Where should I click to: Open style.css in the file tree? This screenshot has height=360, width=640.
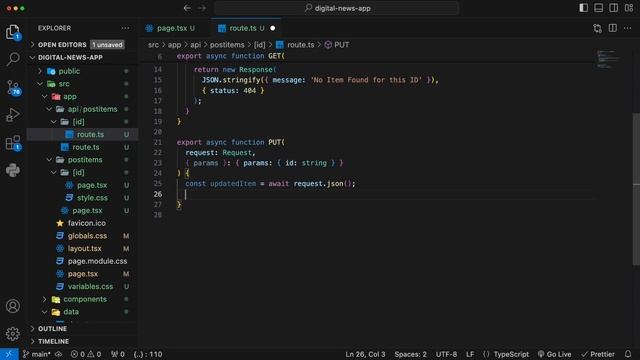(82, 198)
